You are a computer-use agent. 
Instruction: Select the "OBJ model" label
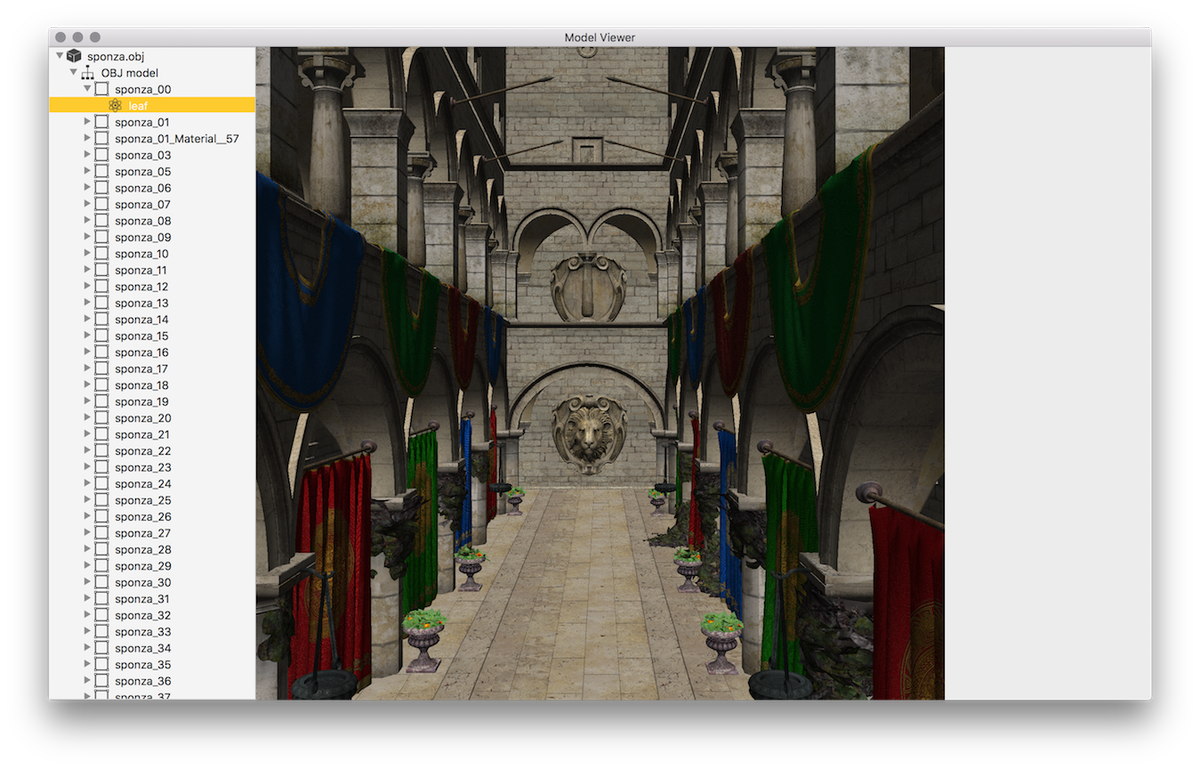(130, 73)
